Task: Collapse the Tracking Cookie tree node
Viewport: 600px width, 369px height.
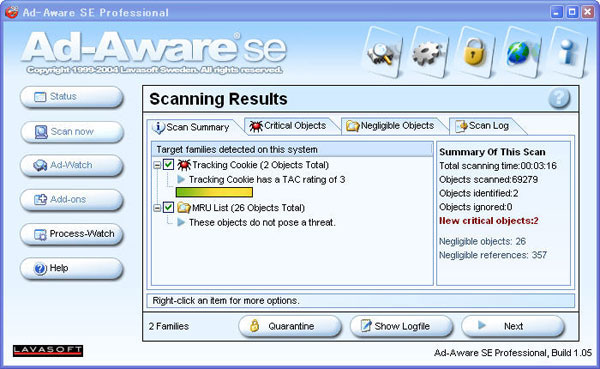Action: (157, 165)
